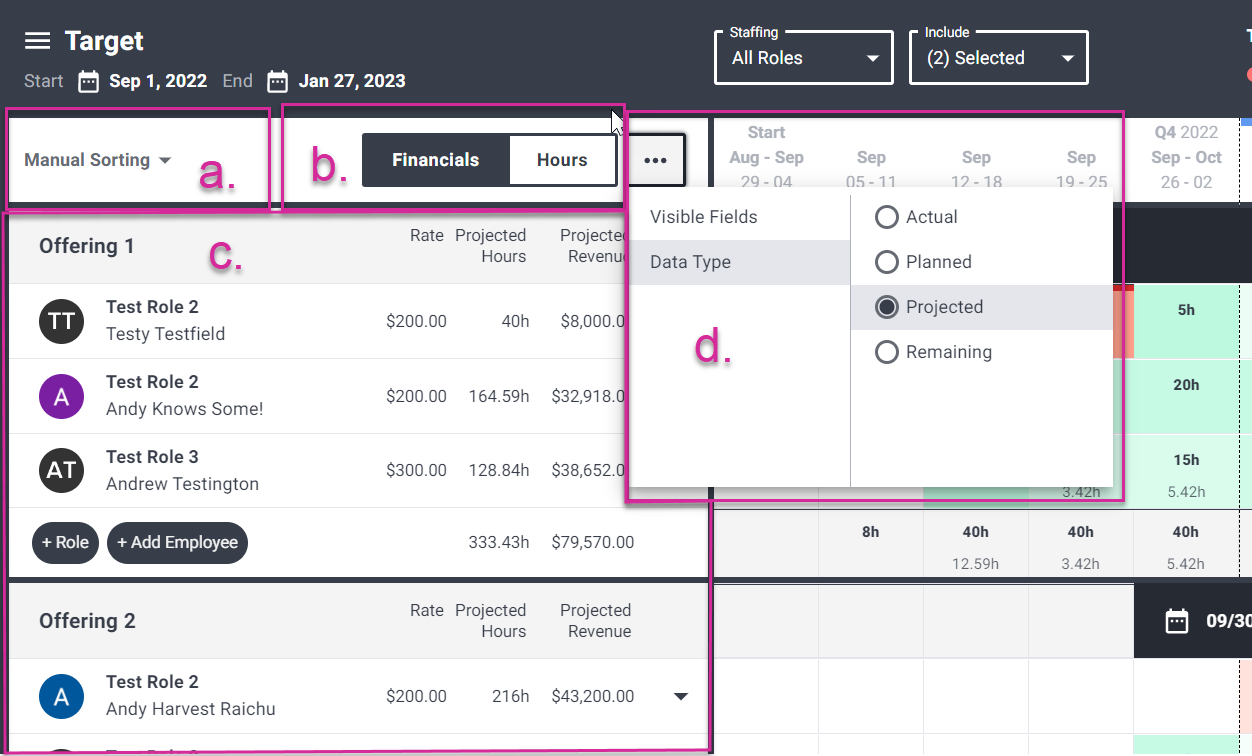Select the Planned data type radio button
This screenshot has height=756, width=1252.
(x=886, y=261)
